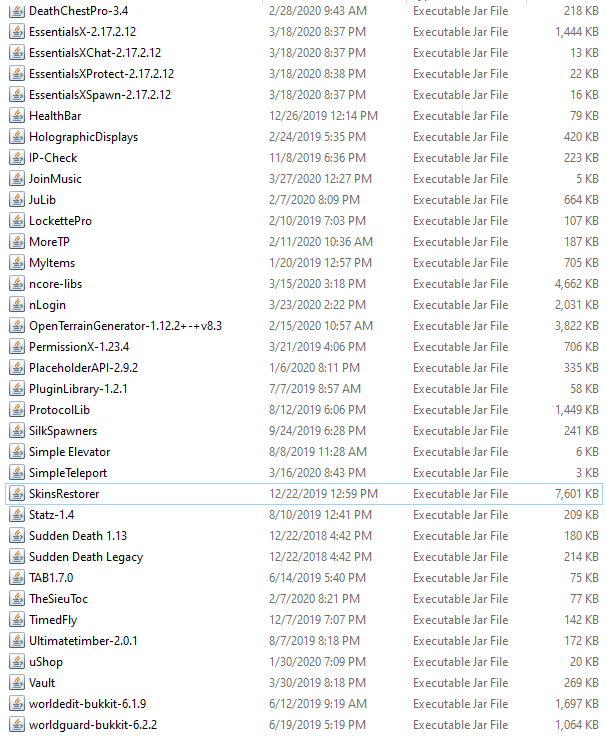Click date 2/24/2019 5:35 PM for HolographicDisplays
This screenshot has height=740, width=606.
[317, 137]
